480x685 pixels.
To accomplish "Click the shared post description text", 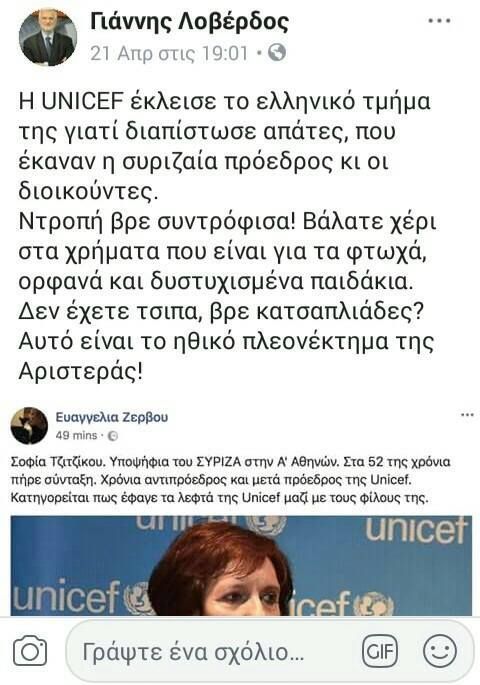I will pyautogui.click(x=231, y=480).
